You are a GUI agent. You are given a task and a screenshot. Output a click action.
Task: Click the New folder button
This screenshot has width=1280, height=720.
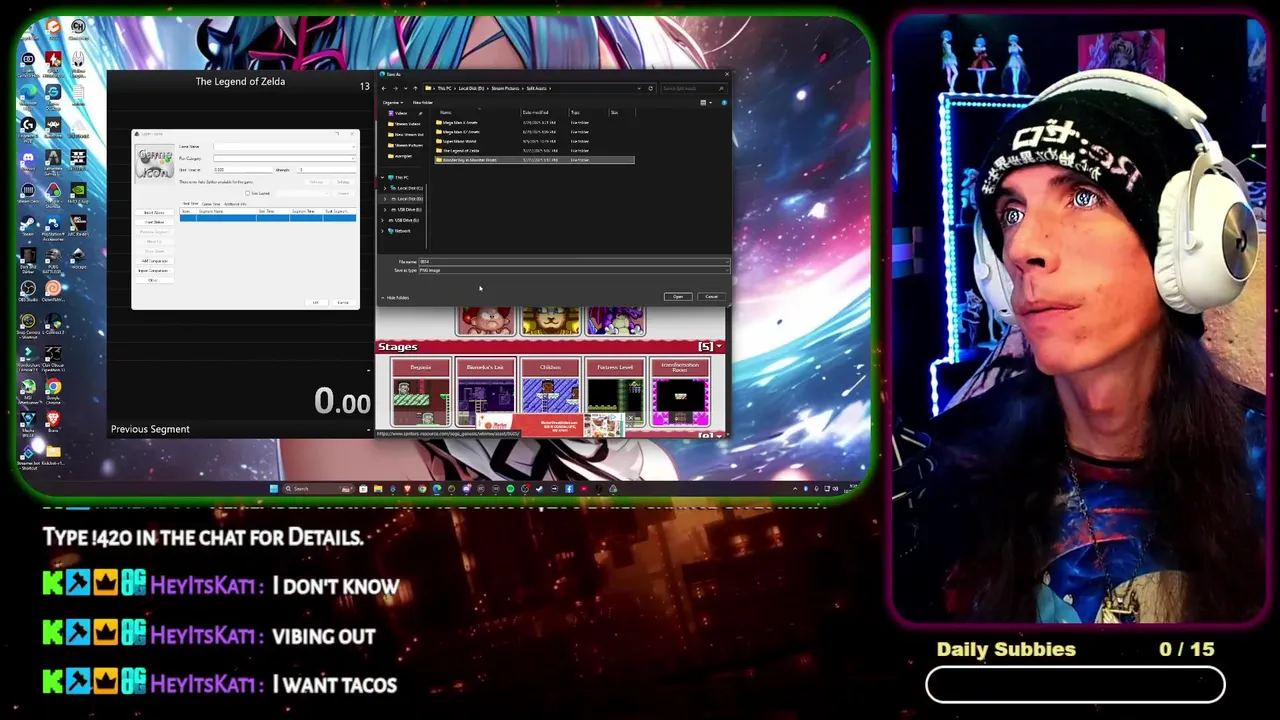coord(423,103)
